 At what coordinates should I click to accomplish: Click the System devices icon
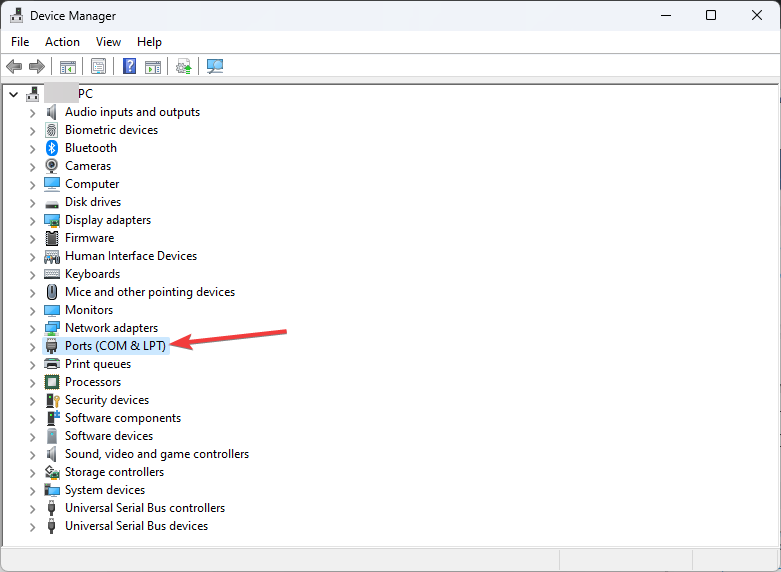click(x=52, y=490)
